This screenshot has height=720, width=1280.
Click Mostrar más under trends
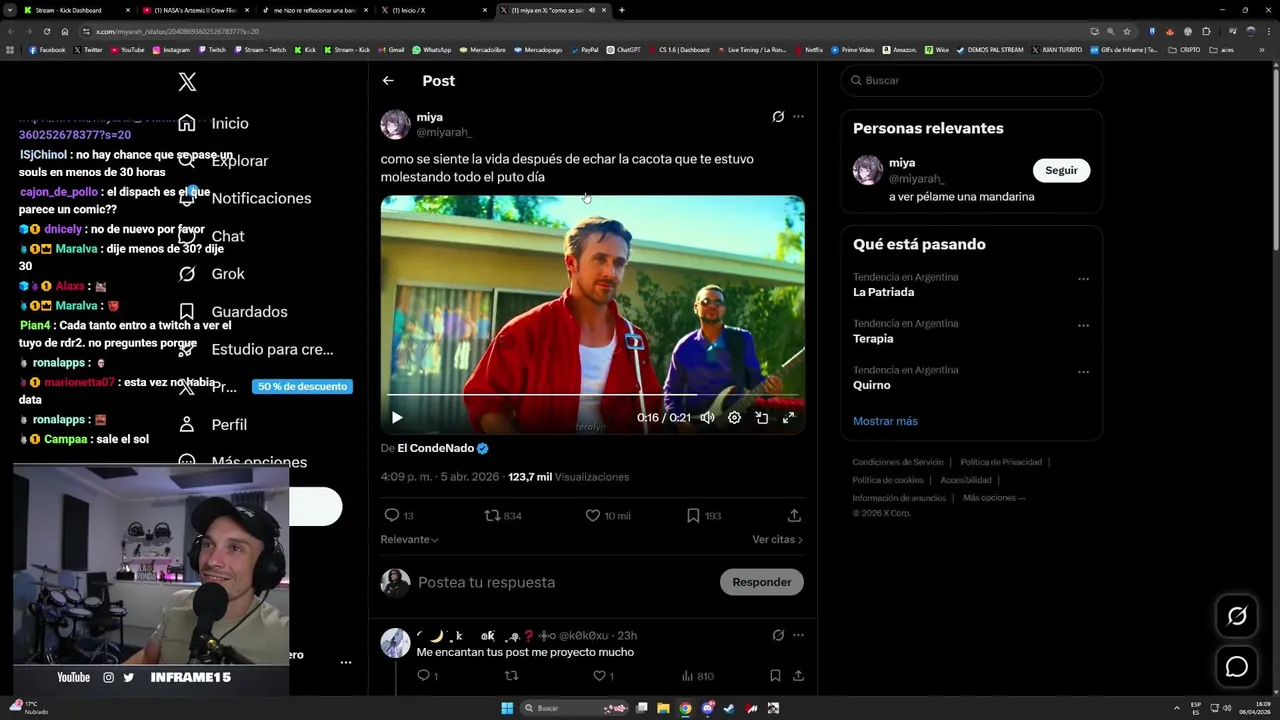click(885, 421)
